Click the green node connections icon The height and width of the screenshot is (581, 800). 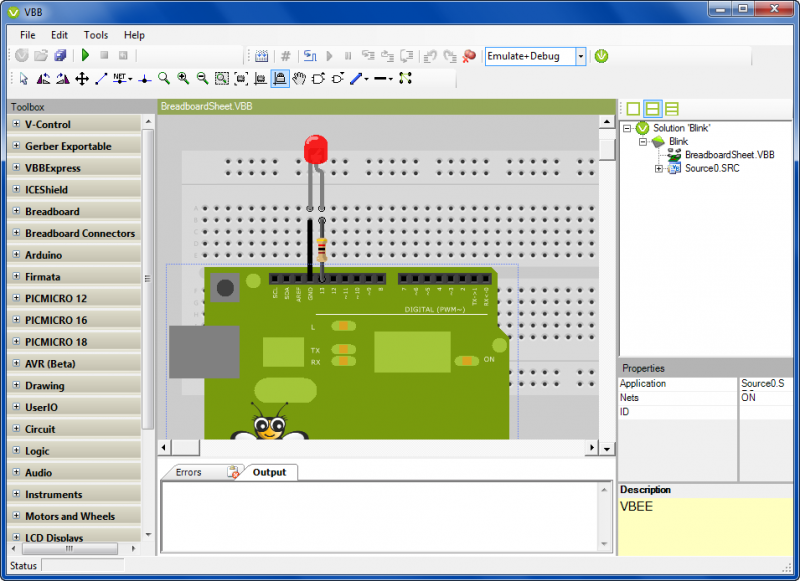click(406, 78)
